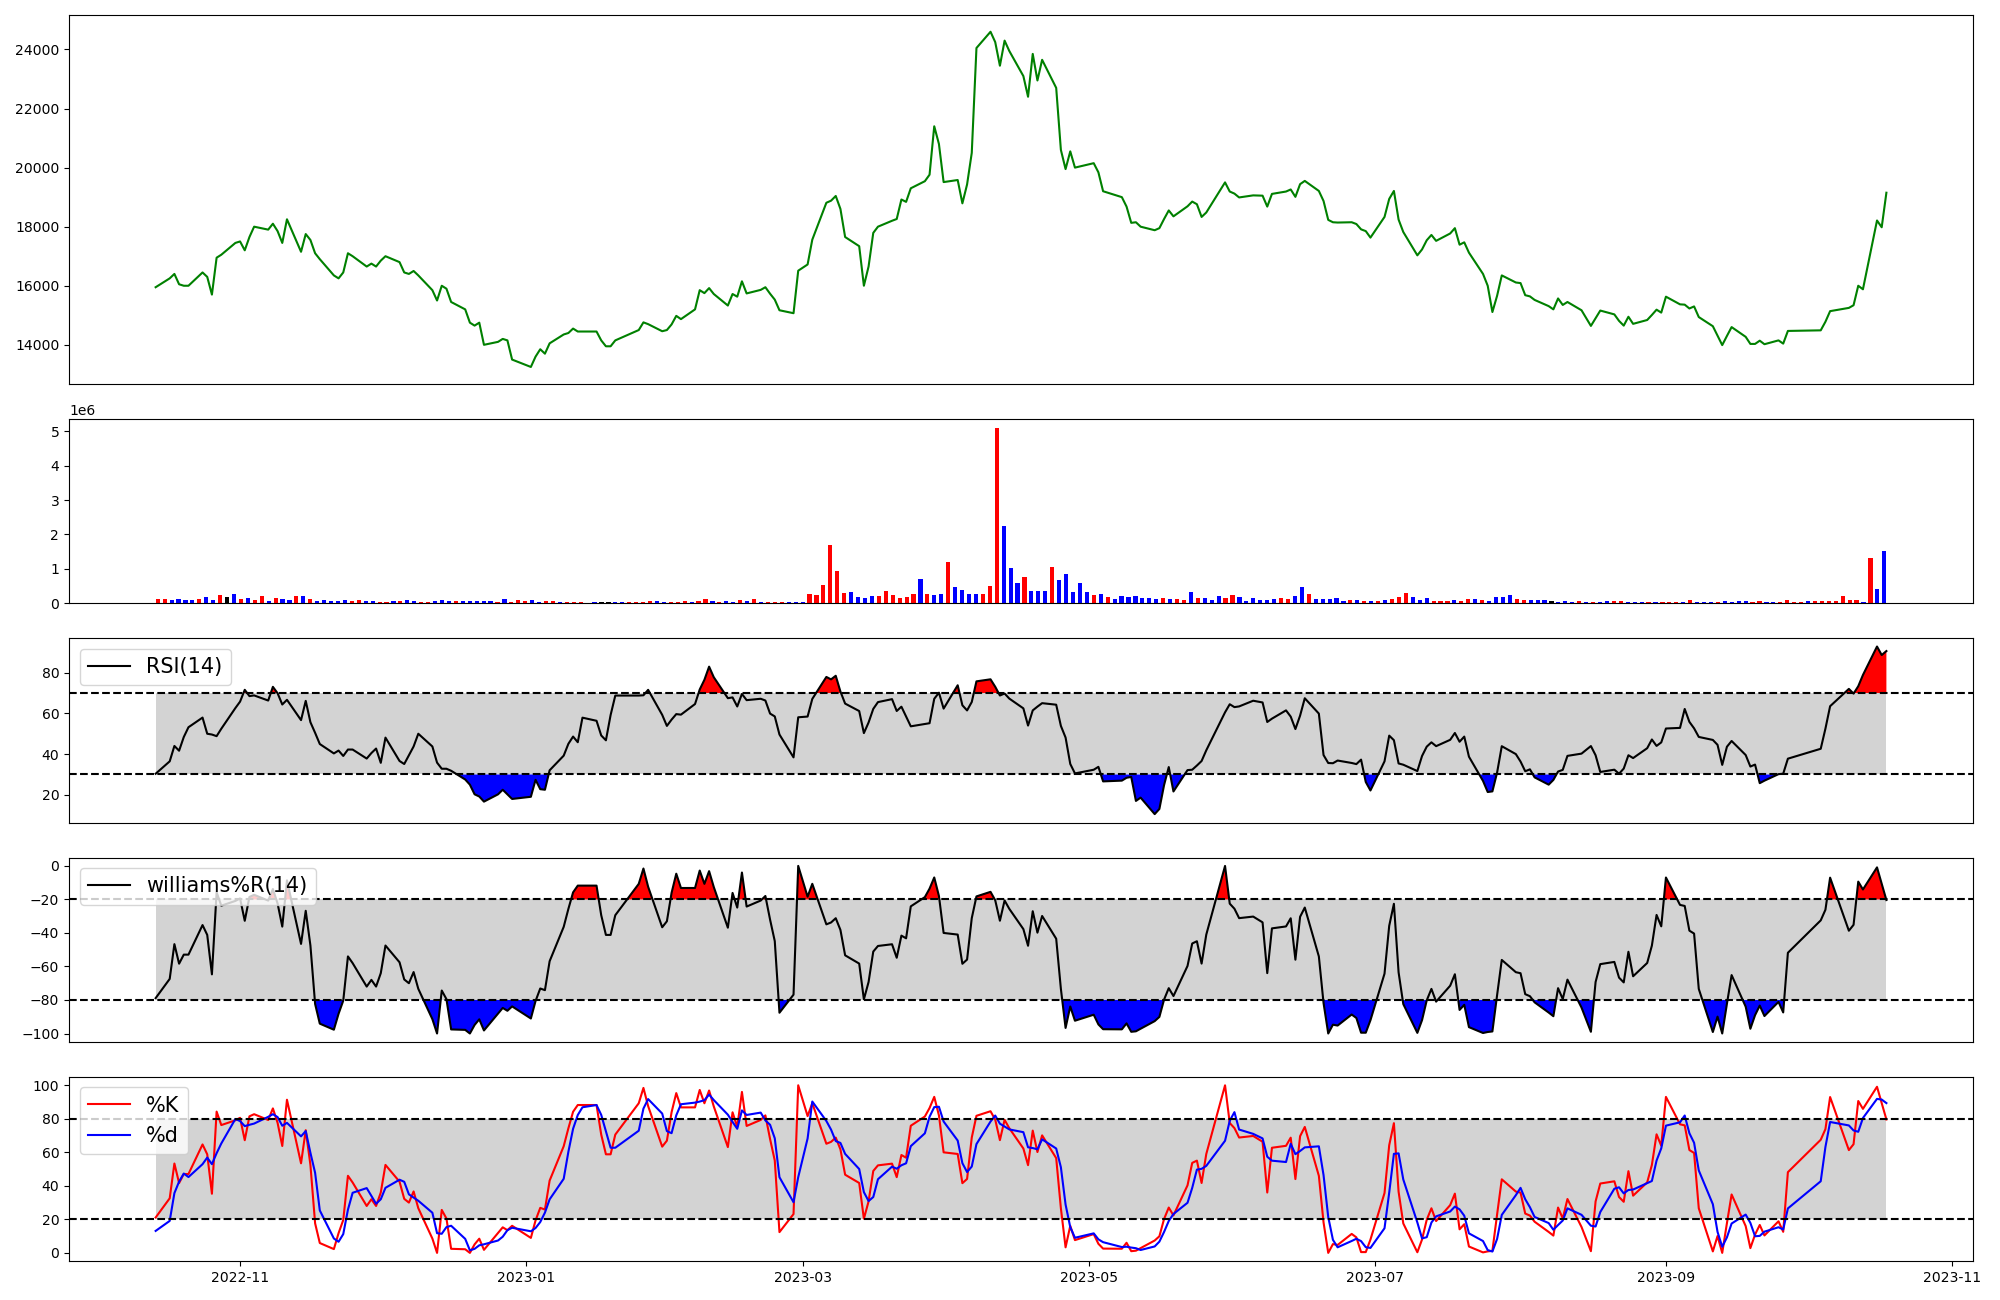Screen dimensions: 2000x1300
Task: Click the 2023-07 x-axis date label
Action: coord(1375,1277)
